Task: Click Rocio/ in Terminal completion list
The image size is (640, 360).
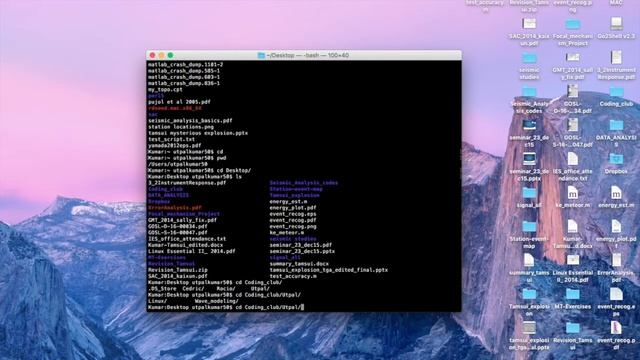Action: 226,289
